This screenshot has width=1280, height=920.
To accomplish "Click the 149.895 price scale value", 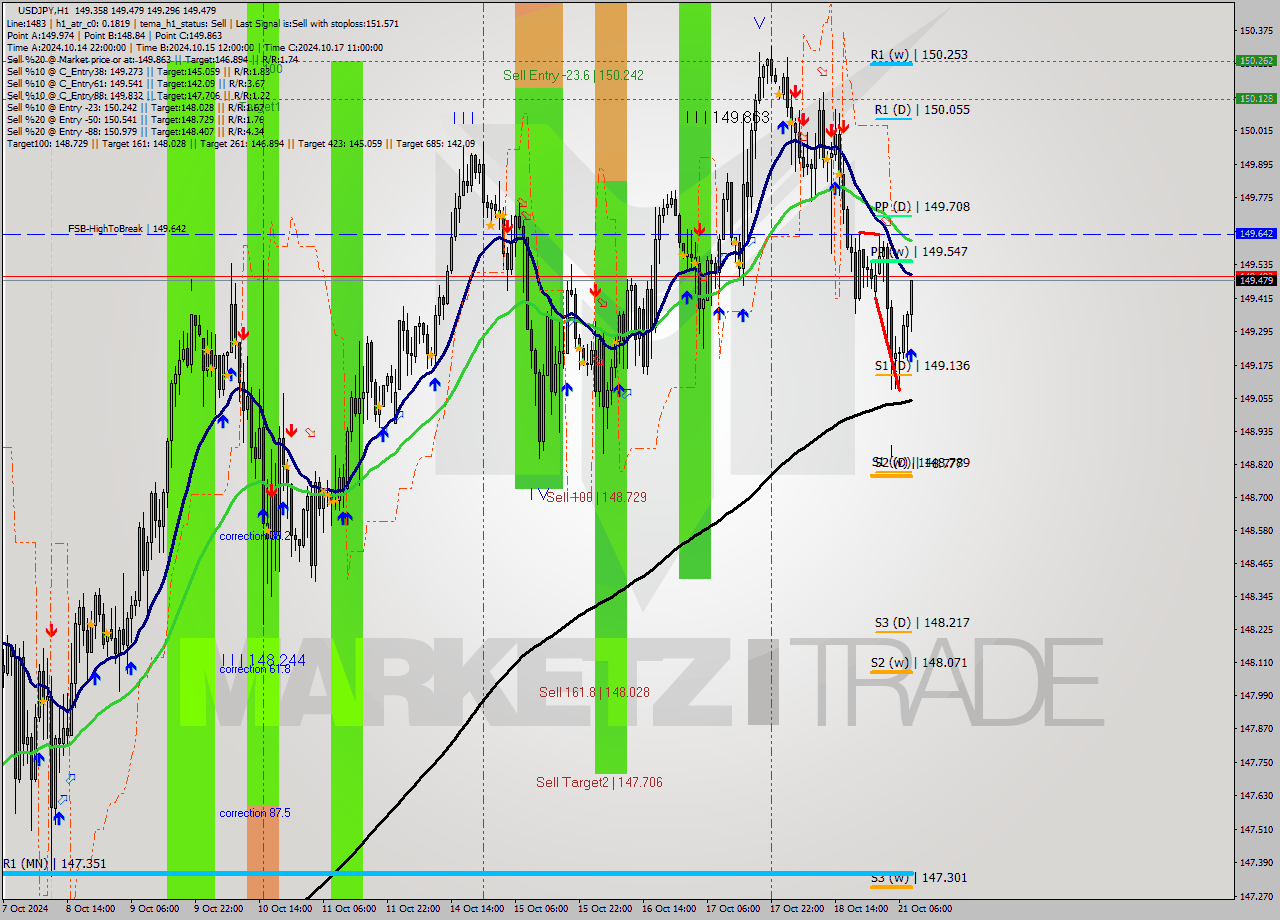I will 1256,165.
